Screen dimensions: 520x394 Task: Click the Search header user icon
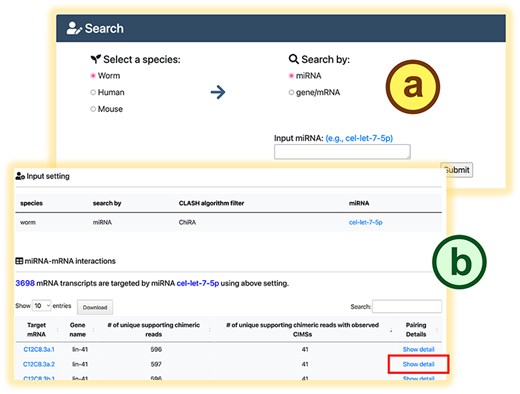pos(74,28)
